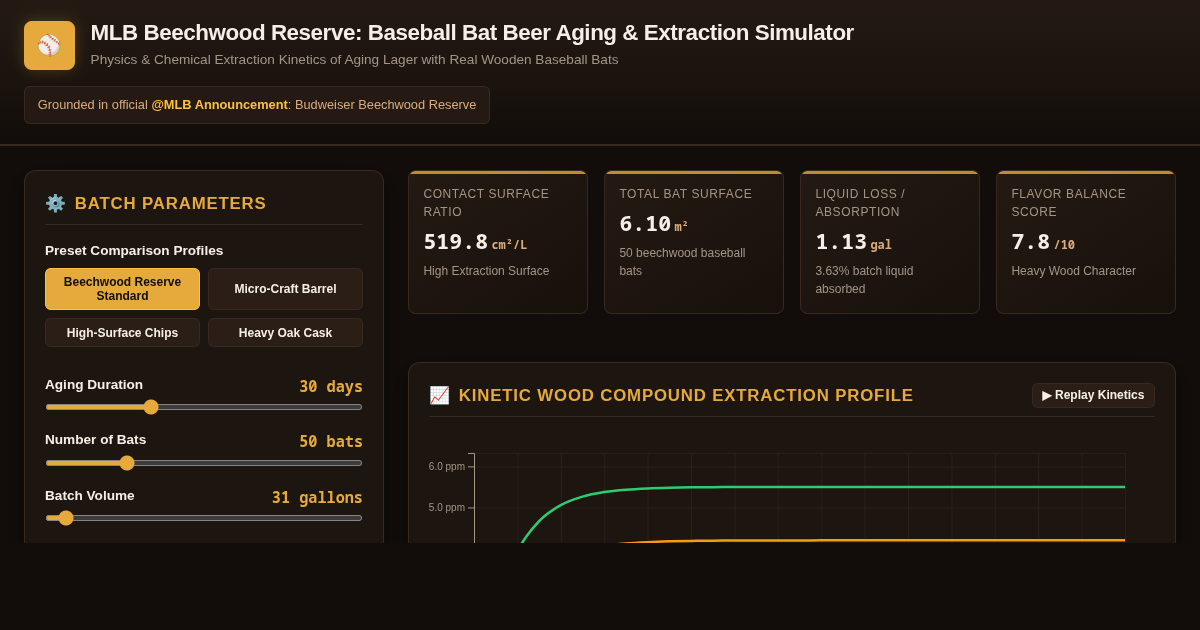The width and height of the screenshot is (1200, 630).
Task: Click '50 beechwood baseball bats' text
Action: pyautogui.click(x=682, y=262)
